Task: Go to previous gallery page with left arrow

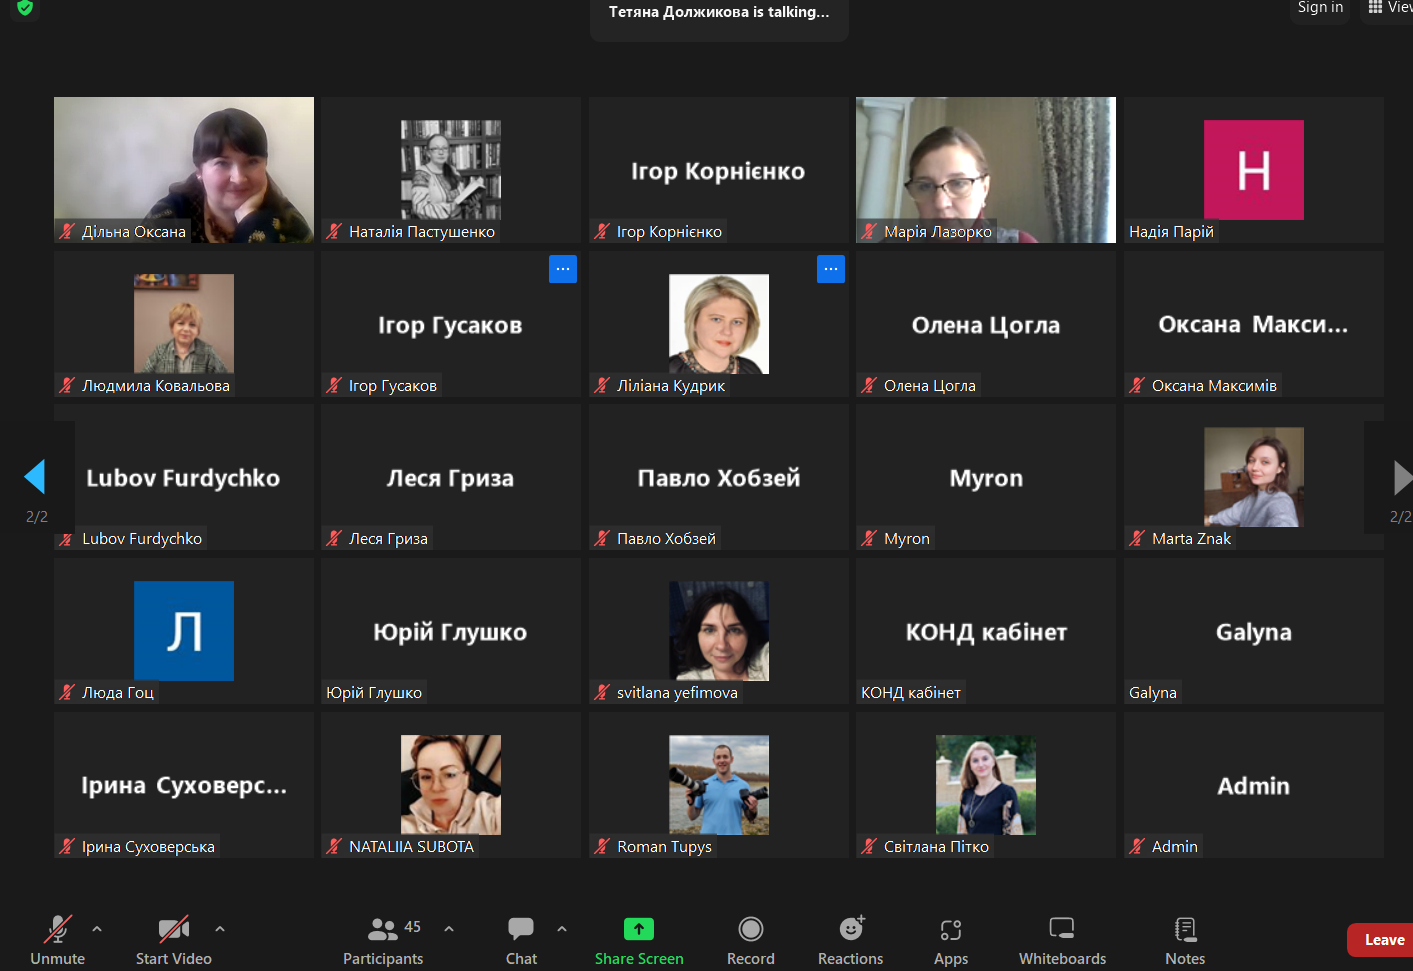Action: click(35, 477)
